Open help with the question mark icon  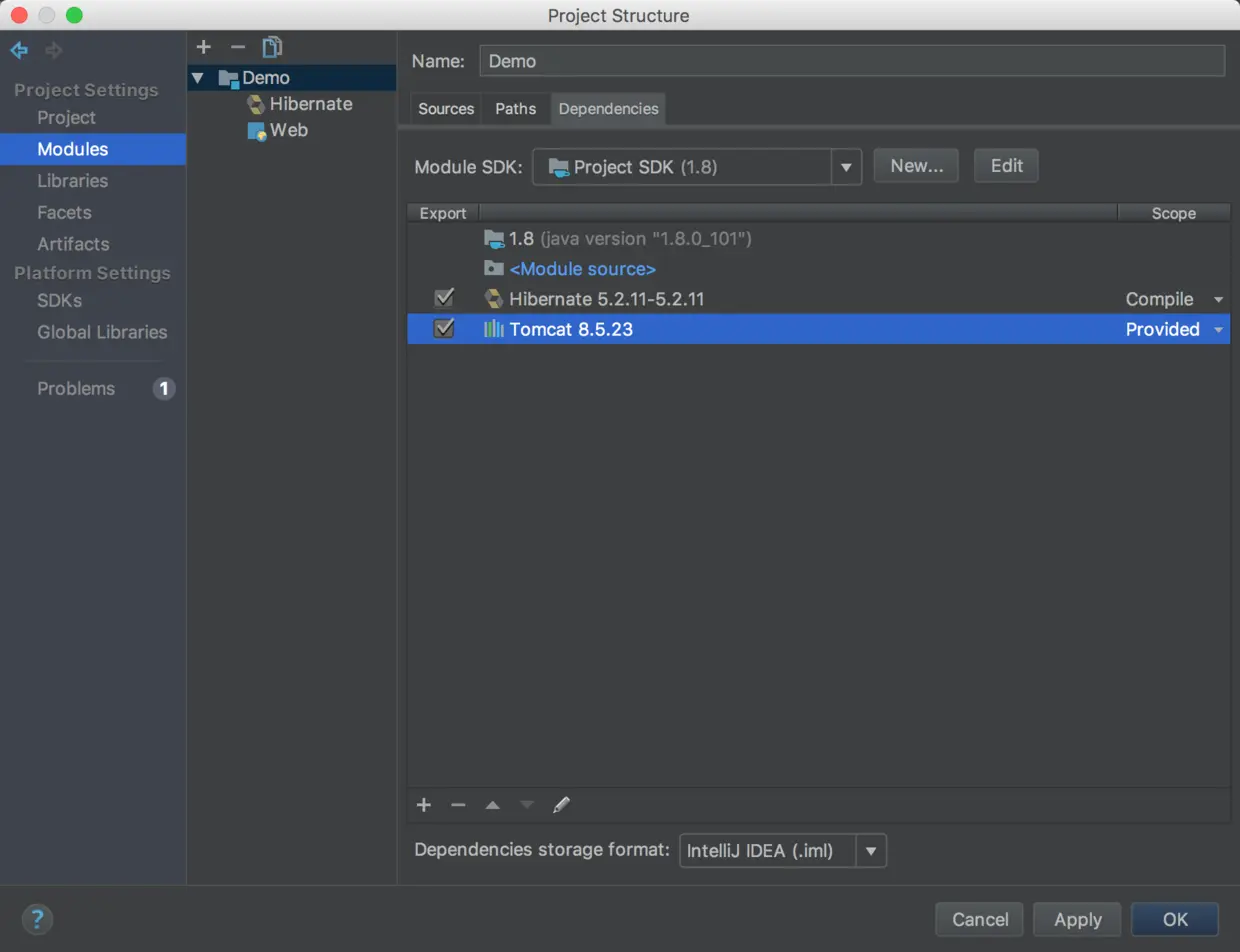(37, 920)
